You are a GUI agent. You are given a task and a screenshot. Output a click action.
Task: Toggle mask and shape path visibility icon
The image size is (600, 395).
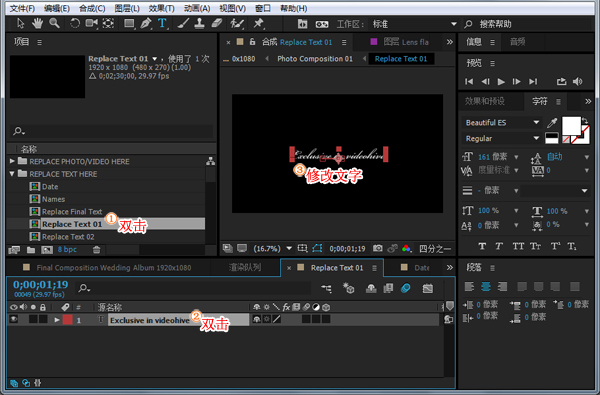pyautogui.click(x=317, y=248)
